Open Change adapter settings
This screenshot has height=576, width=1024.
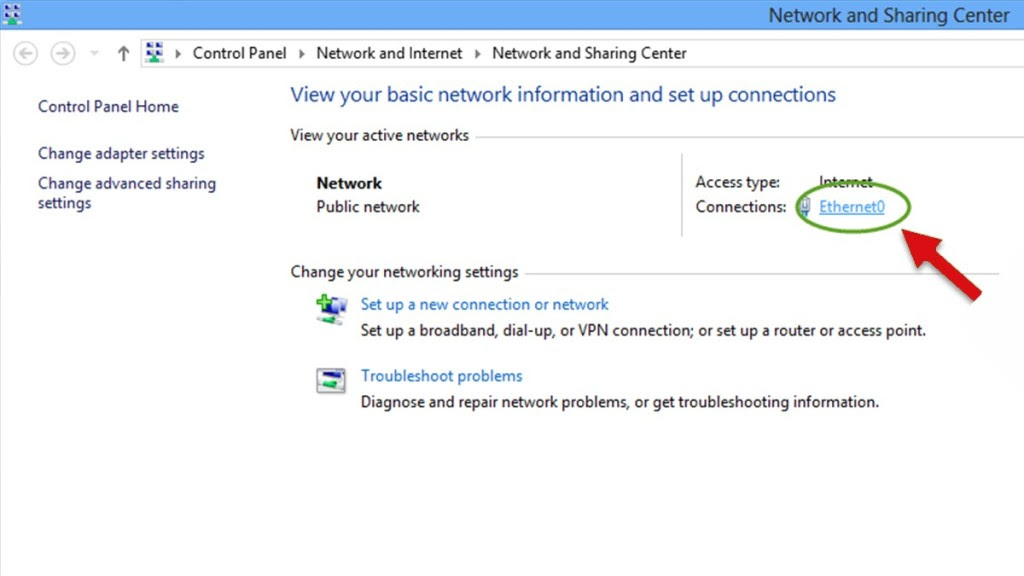(x=121, y=154)
